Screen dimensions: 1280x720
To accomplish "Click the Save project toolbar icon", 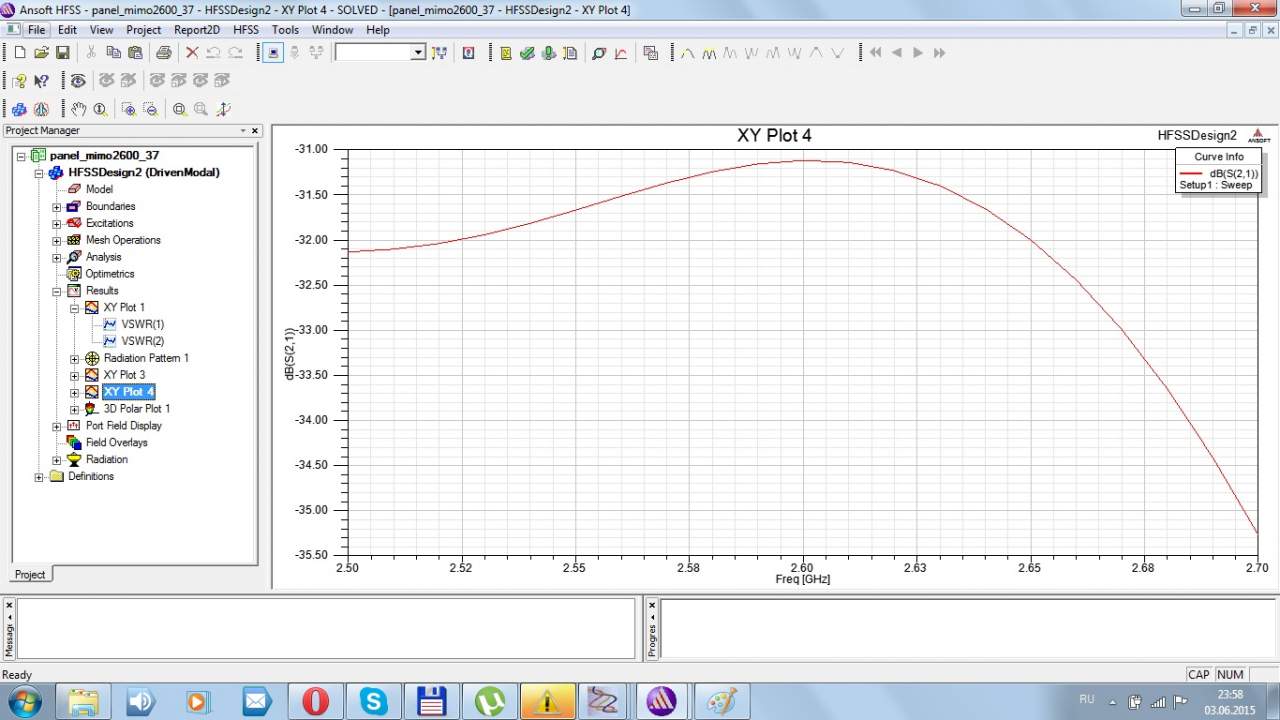I will pyautogui.click(x=62, y=53).
